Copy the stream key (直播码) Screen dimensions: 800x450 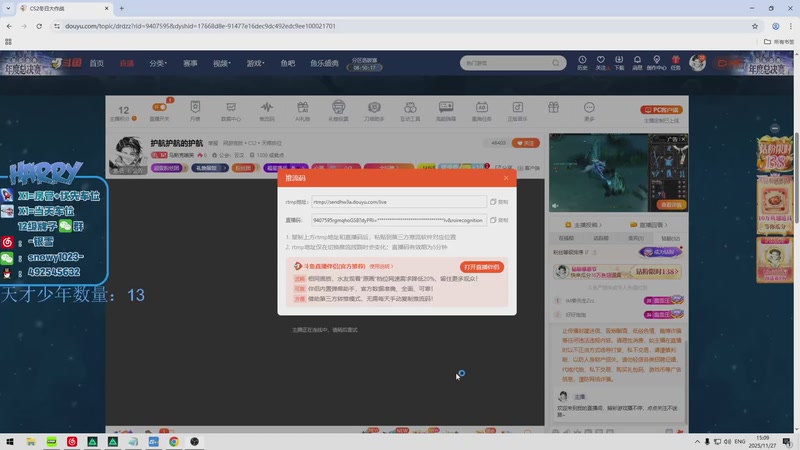pos(499,220)
